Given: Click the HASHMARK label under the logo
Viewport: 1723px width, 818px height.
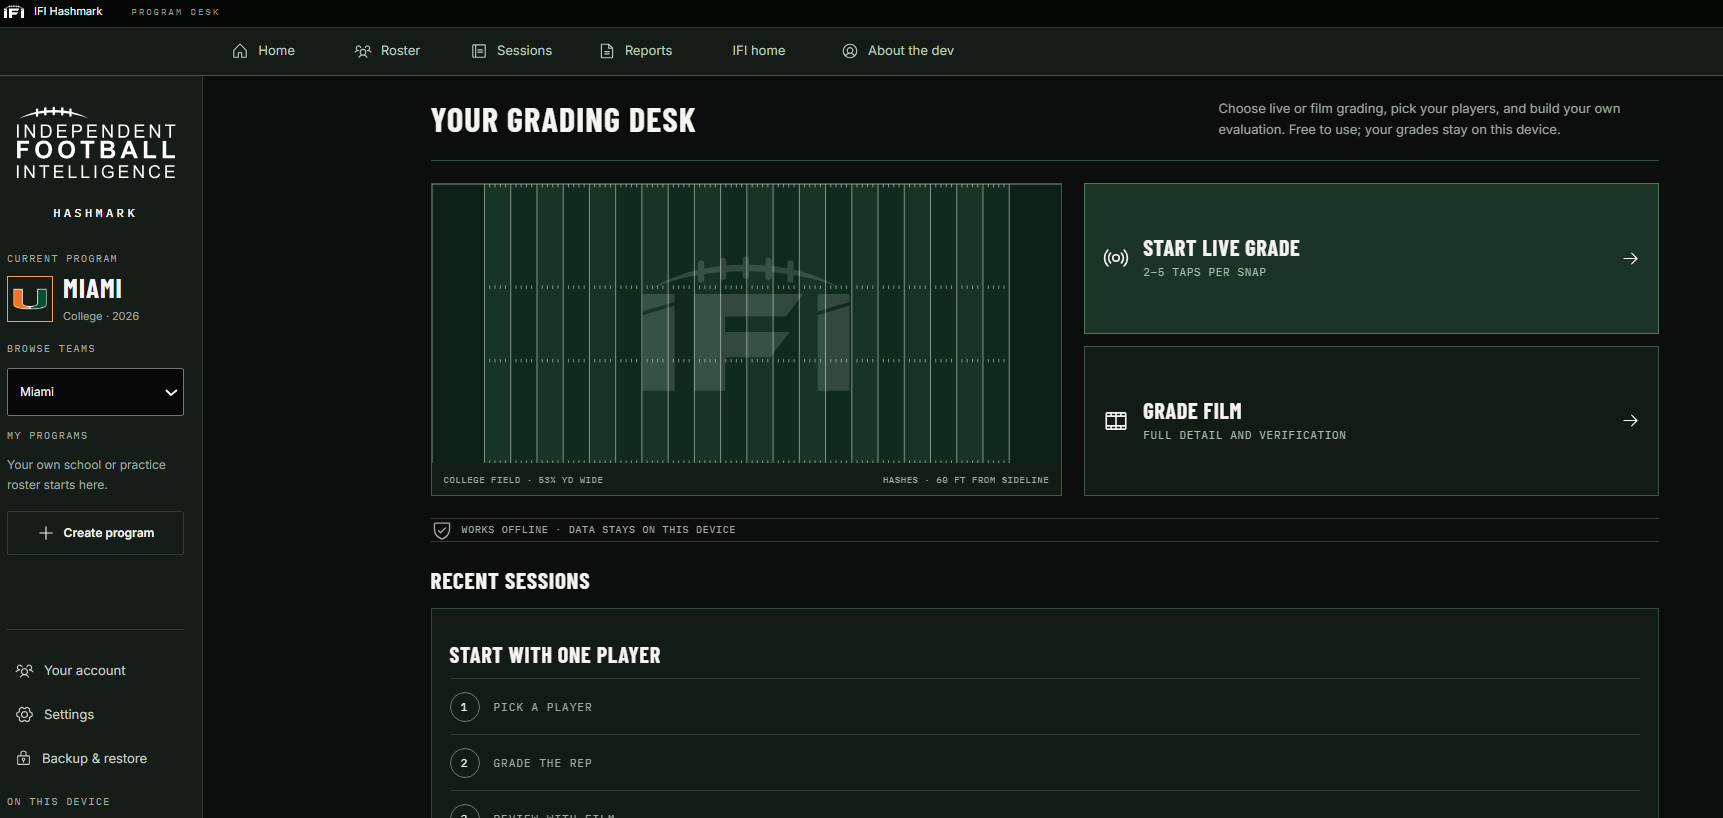Looking at the screenshot, I should tap(95, 214).
